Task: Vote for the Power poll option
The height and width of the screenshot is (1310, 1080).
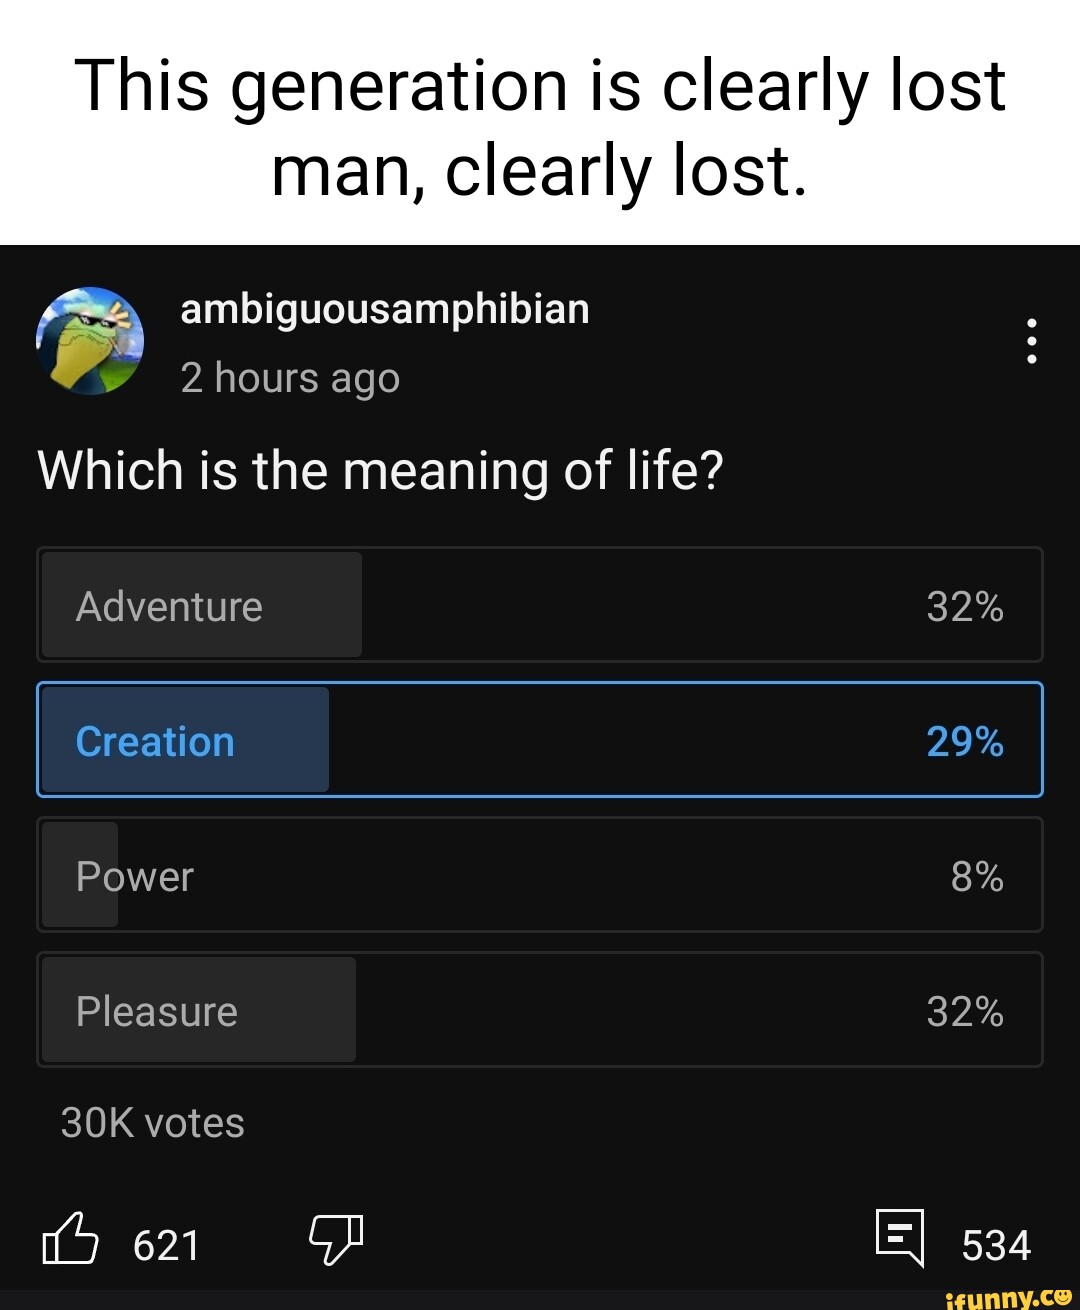Action: coord(540,875)
